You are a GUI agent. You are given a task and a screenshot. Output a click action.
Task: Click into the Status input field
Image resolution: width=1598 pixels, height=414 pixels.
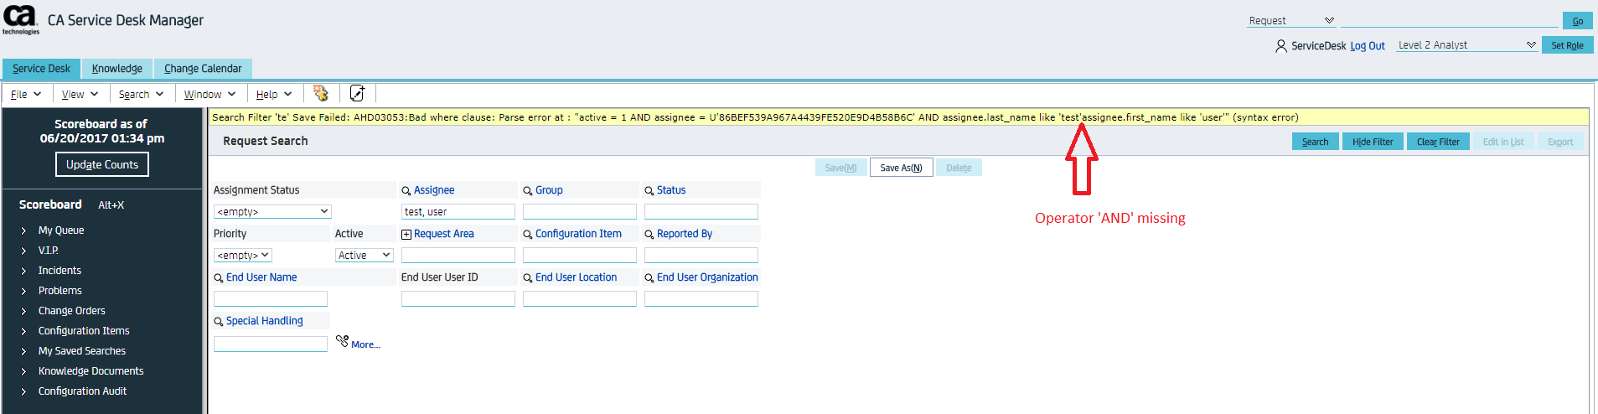coord(701,212)
